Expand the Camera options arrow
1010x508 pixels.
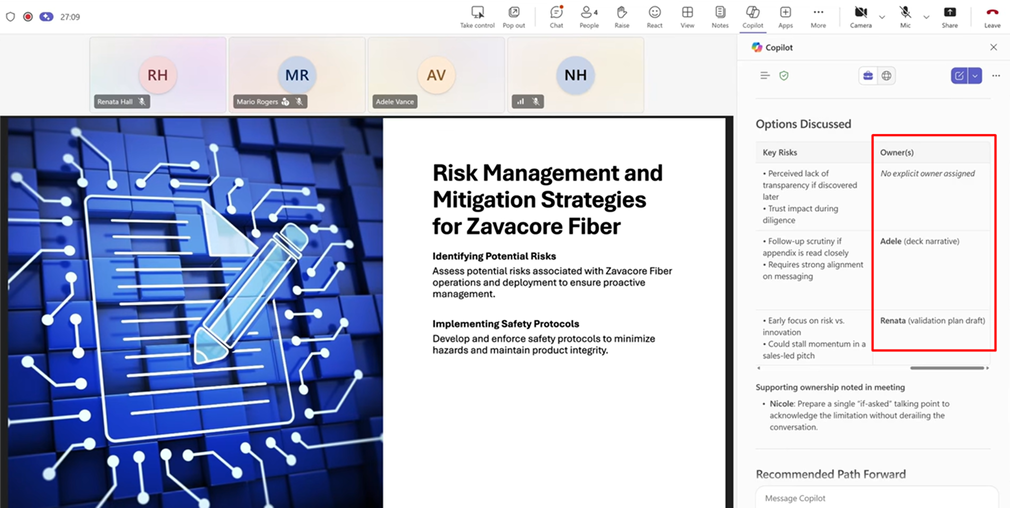pos(881,16)
